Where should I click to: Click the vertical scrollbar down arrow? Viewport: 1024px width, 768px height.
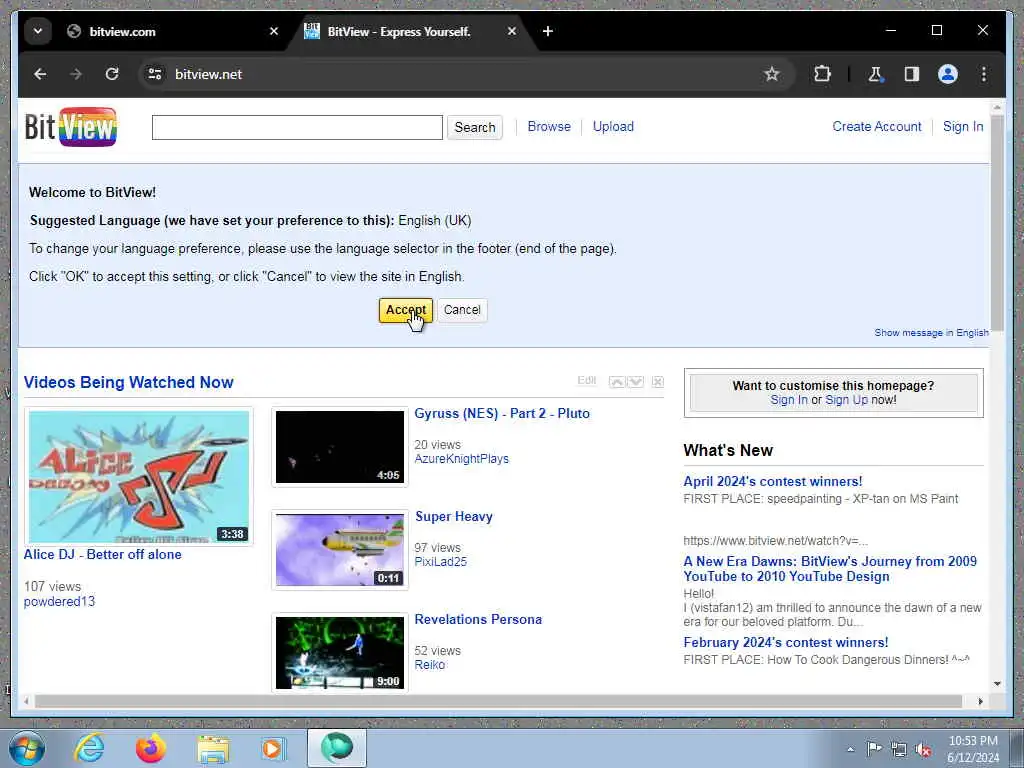(x=997, y=684)
